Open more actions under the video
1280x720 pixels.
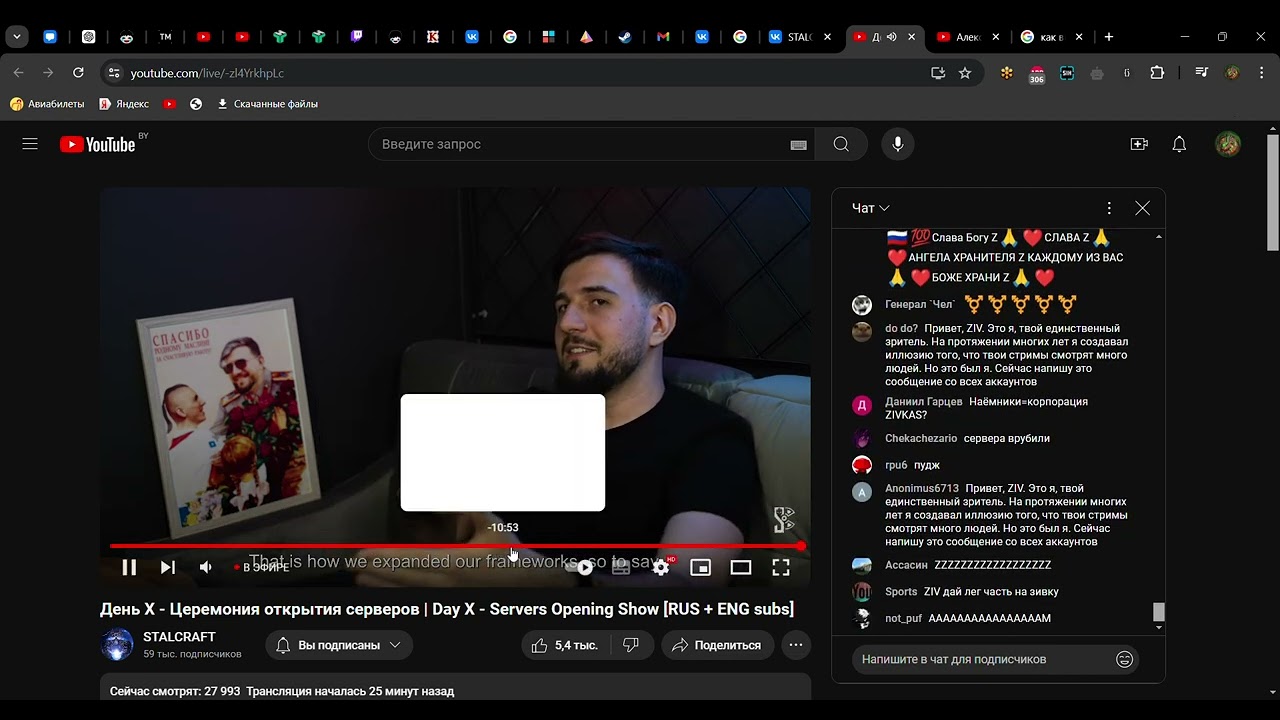(x=796, y=645)
